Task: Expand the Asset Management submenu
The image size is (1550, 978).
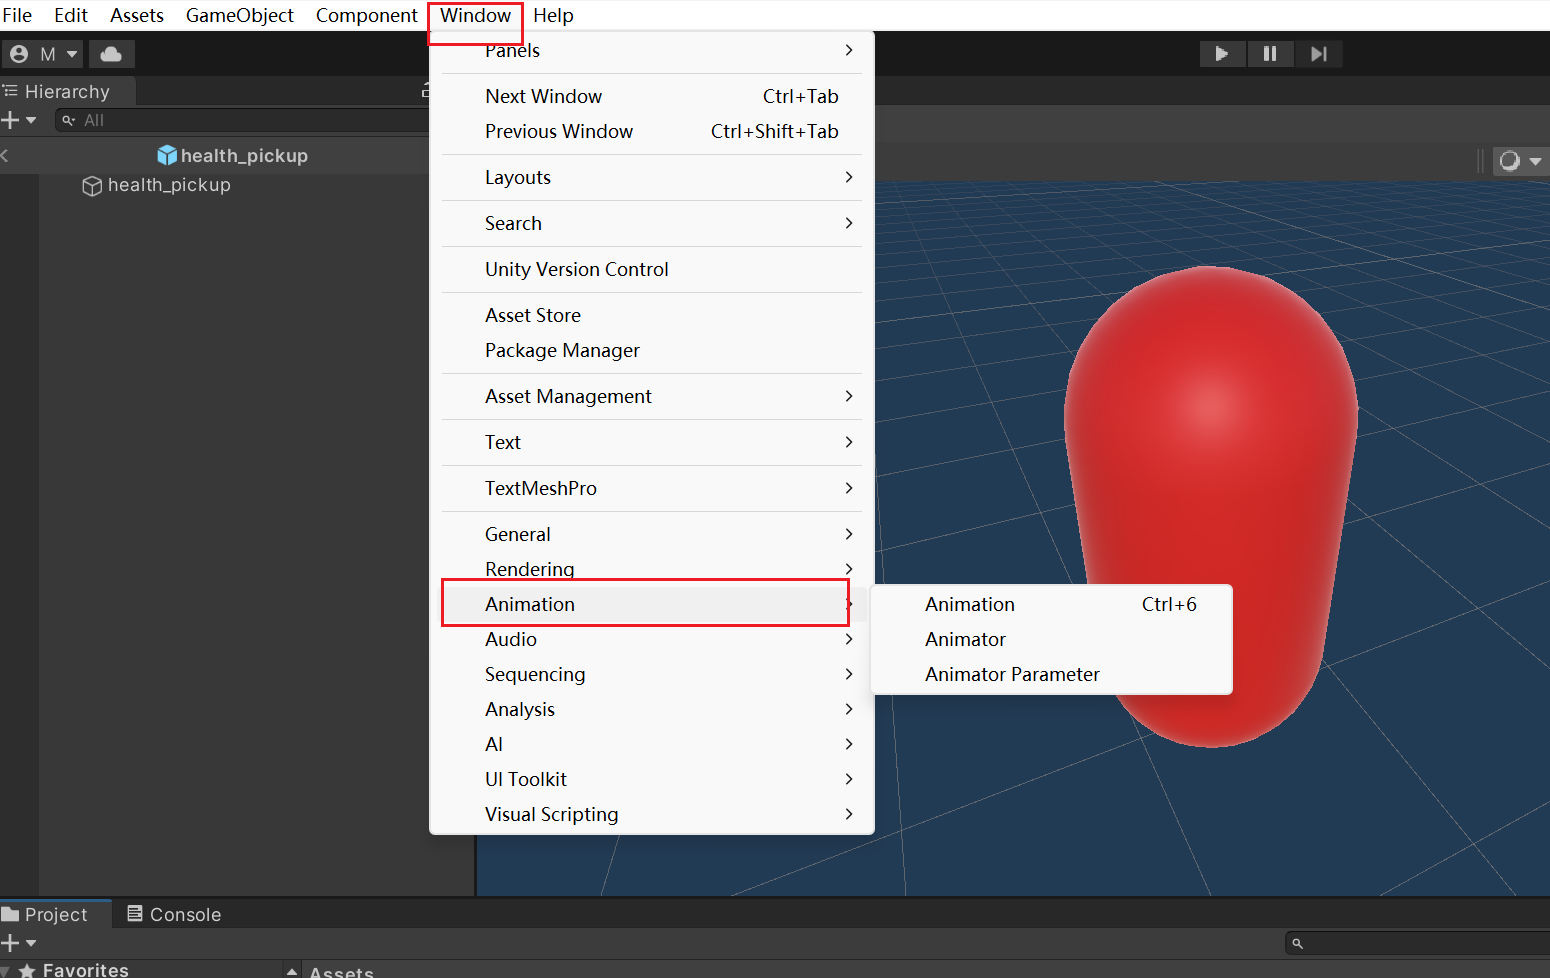Action: pos(652,396)
